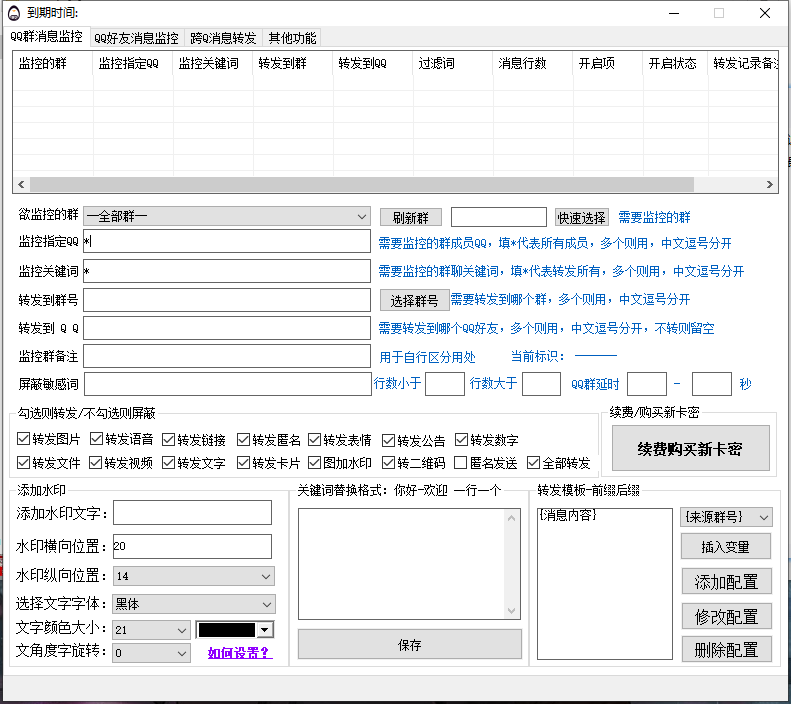Image resolution: width=791 pixels, height=704 pixels.
Task: Open the 如何设置? help link
Action: pyautogui.click(x=239, y=653)
